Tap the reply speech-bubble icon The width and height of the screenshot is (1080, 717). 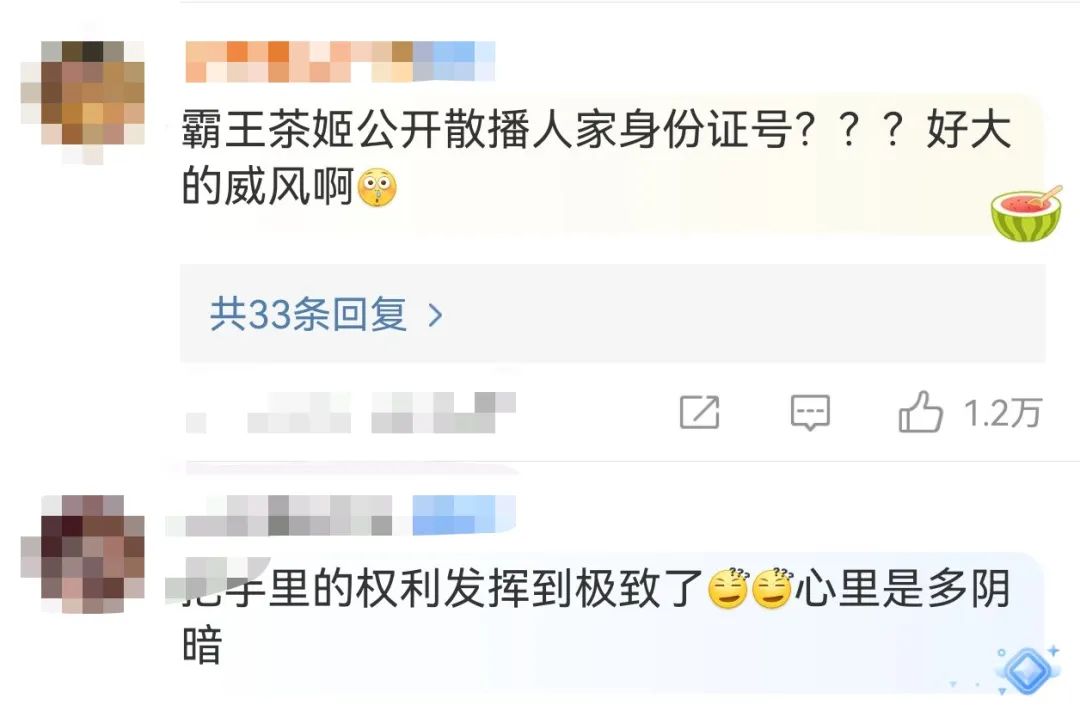pyautogui.click(x=810, y=413)
